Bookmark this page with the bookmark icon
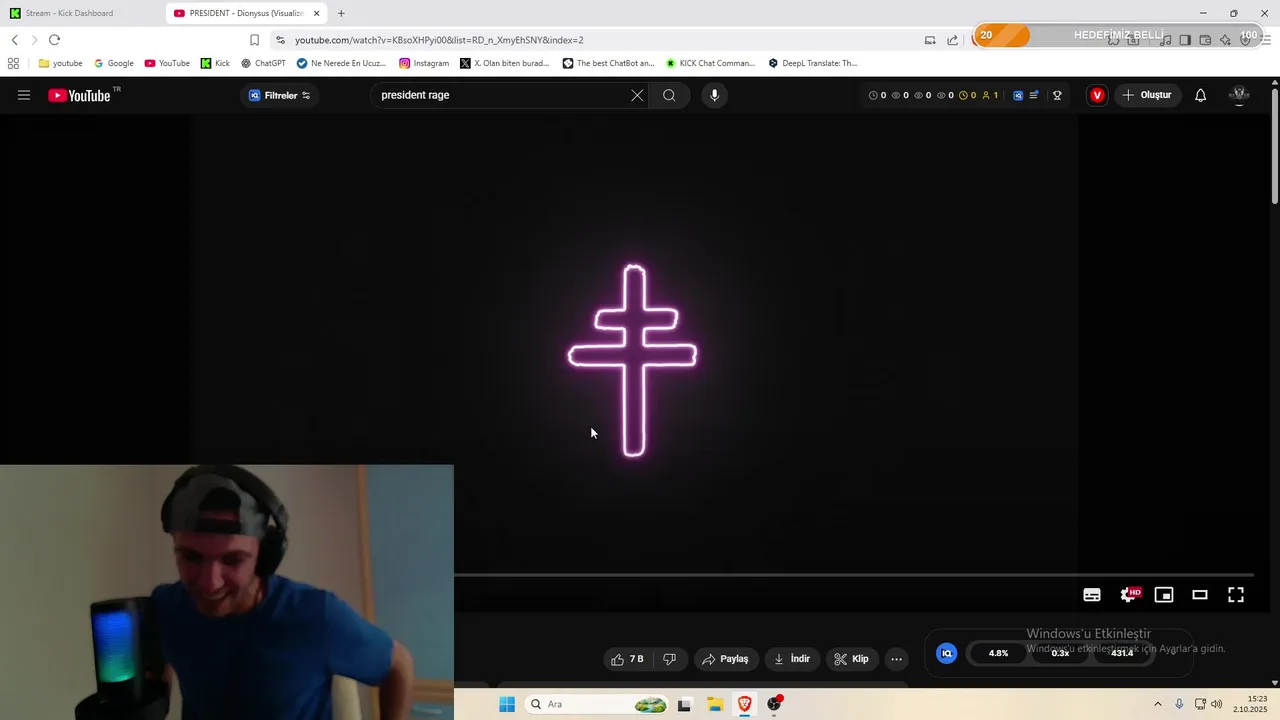The width and height of the screenshot is (1280, 720). click(x=254, y=40)
